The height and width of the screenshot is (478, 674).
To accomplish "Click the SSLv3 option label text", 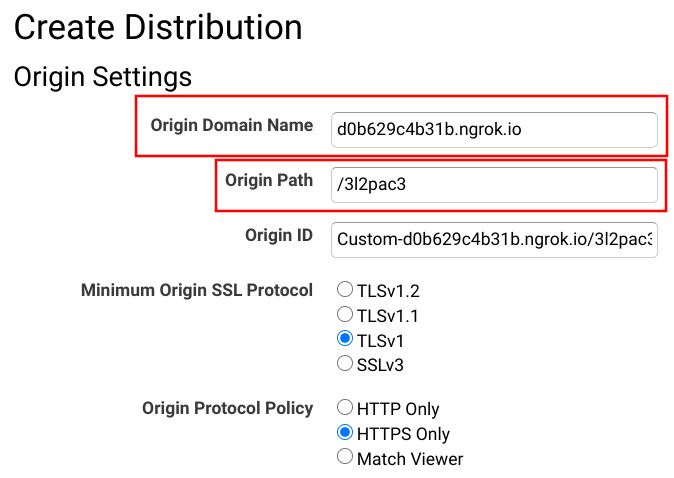I will 380,364.
